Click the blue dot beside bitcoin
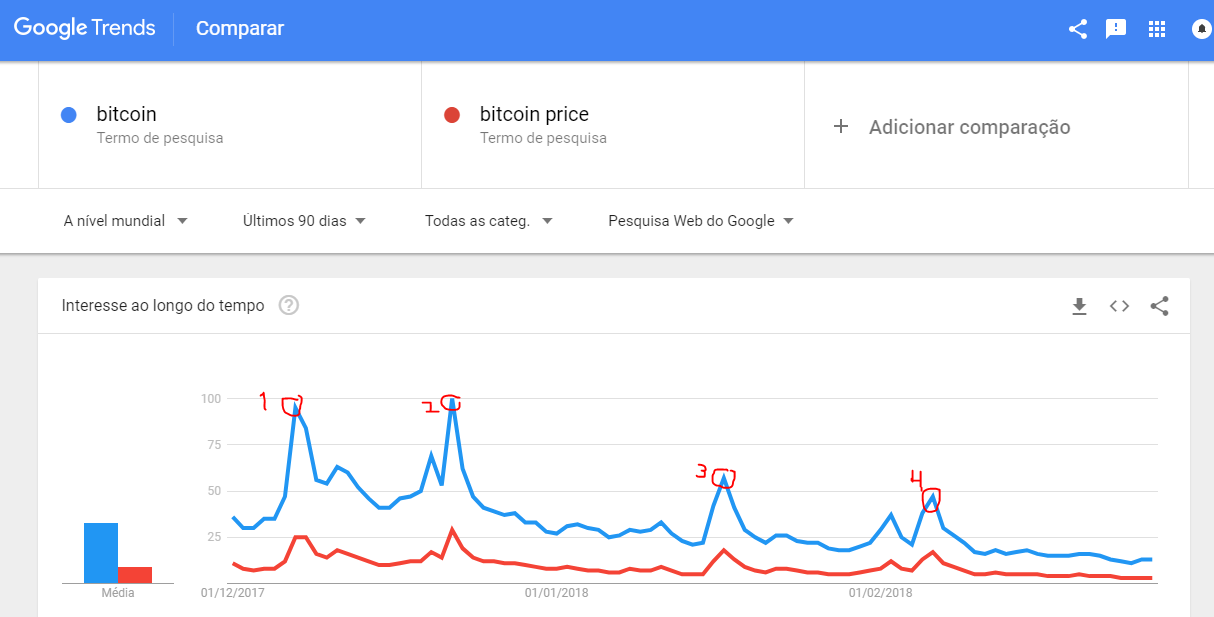 (x=68, y=115)
